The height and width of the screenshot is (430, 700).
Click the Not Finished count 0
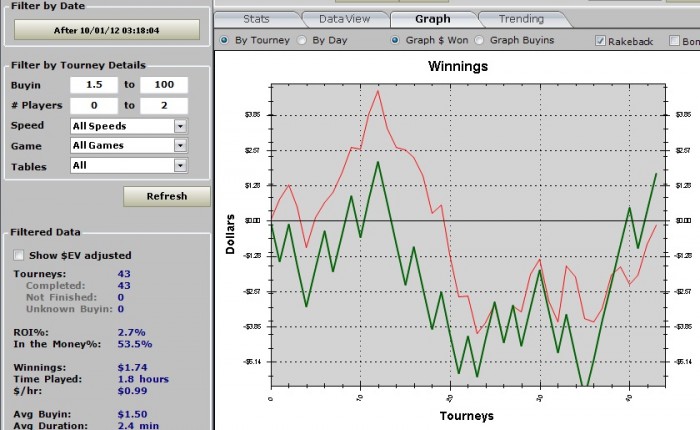[121, 297]
